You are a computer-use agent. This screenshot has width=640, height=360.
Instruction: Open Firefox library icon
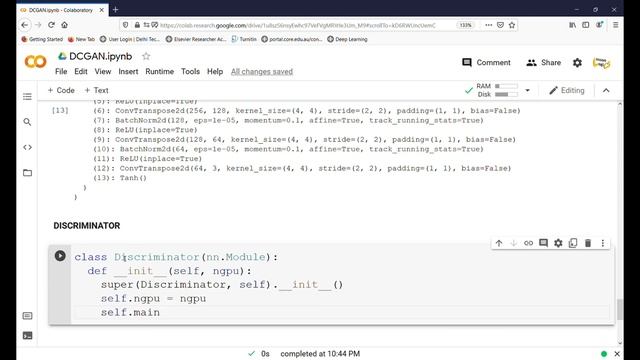click(573, 25)
